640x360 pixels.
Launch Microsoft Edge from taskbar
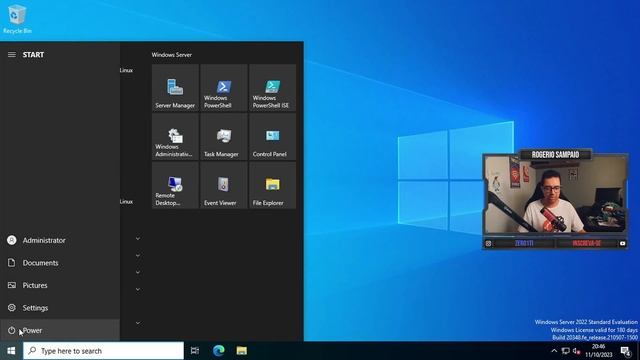[218, 351]
